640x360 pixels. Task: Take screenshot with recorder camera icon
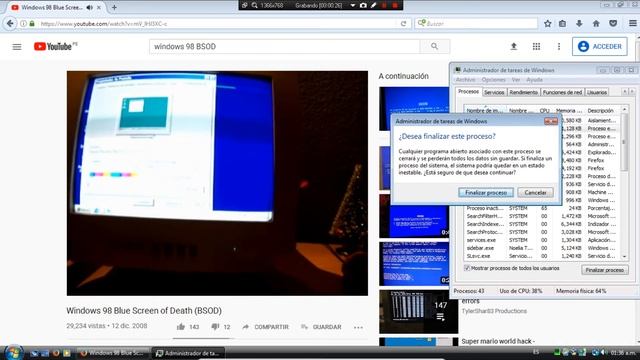point(363,5)
